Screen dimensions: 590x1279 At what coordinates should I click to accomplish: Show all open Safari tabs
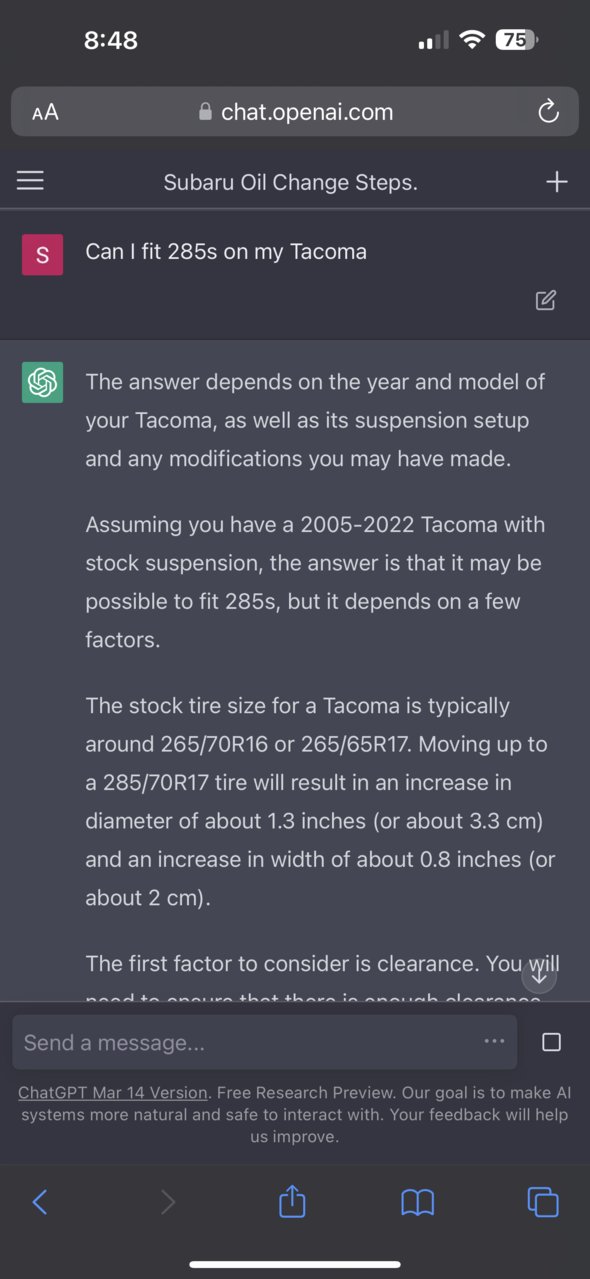click(x=542, y=1201)
